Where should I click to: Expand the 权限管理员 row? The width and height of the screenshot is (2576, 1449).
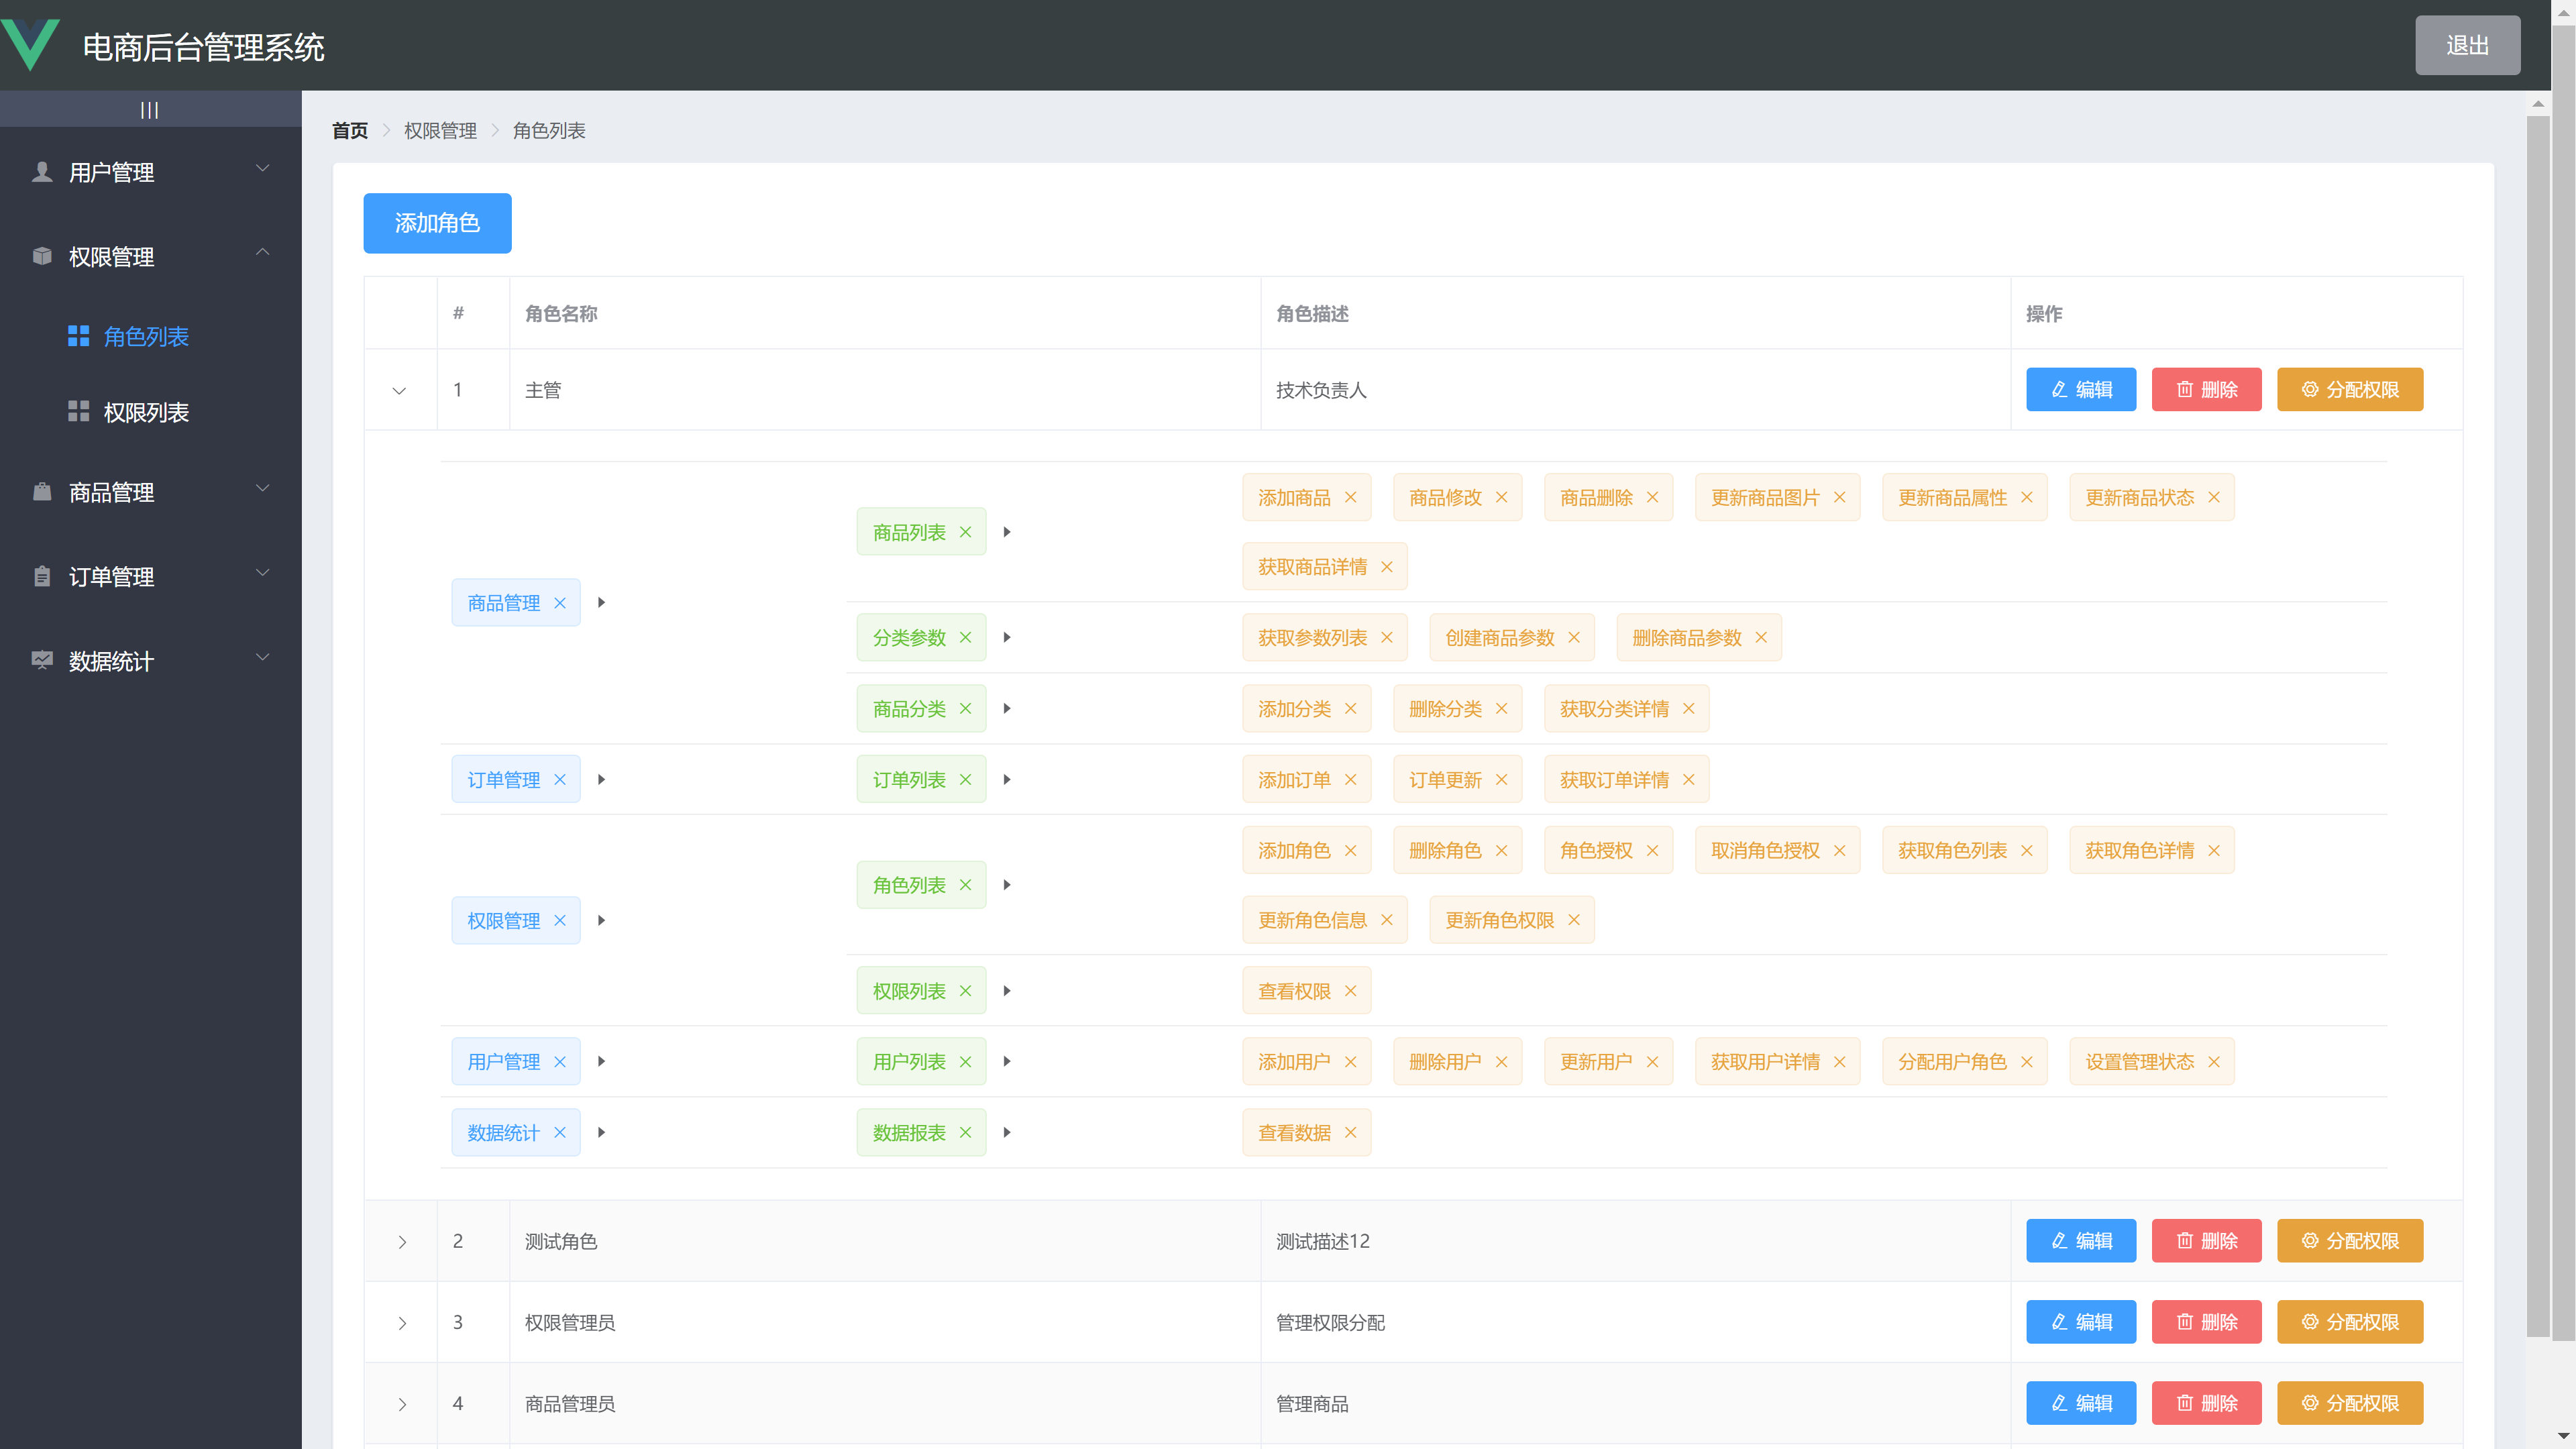[x=402, y=1322]
